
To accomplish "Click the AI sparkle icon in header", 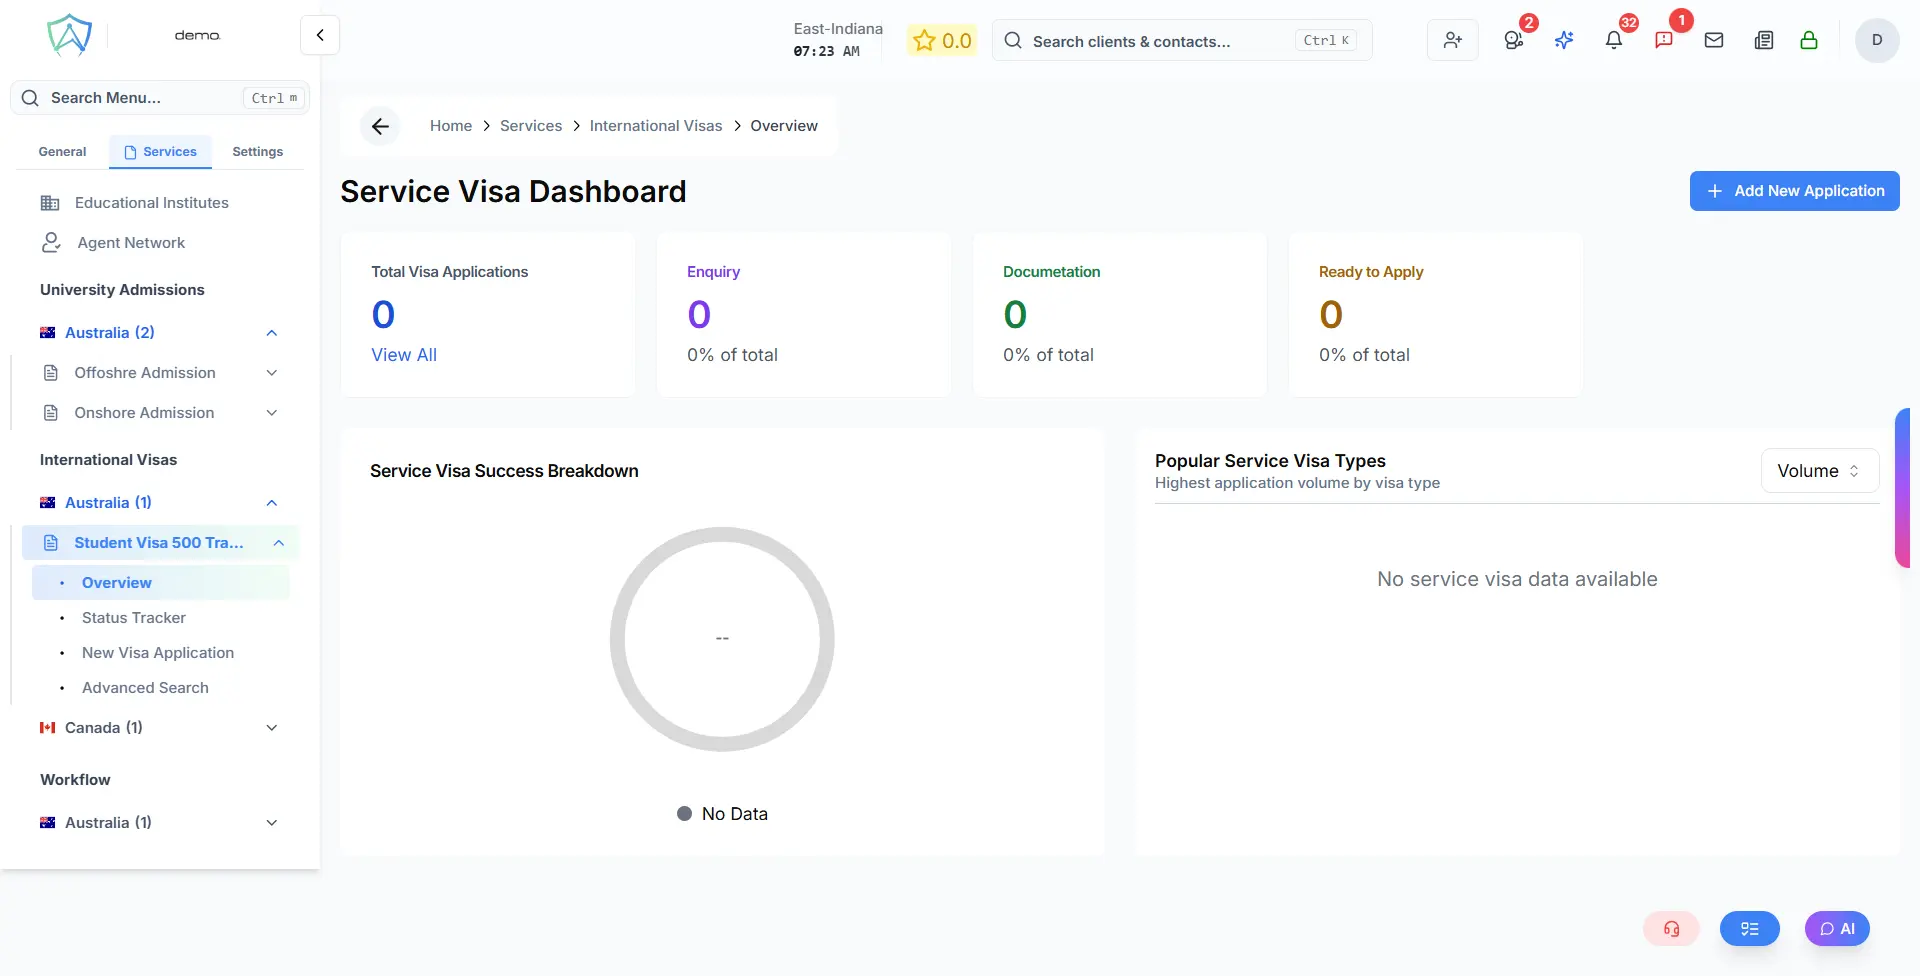I will point(1564,40).
